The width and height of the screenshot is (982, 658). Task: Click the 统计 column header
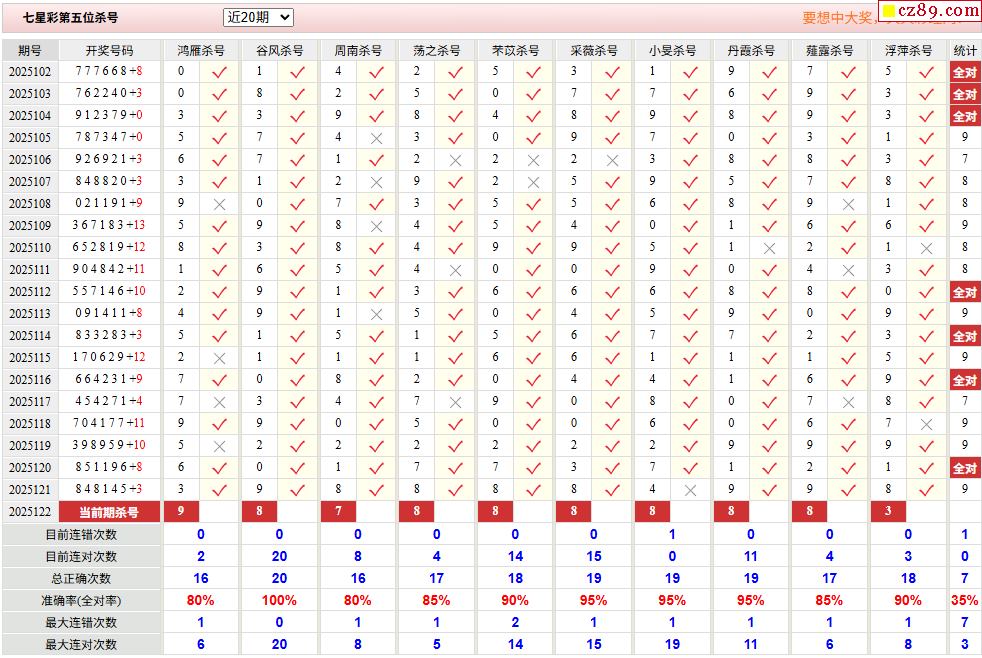coord(965,51)
